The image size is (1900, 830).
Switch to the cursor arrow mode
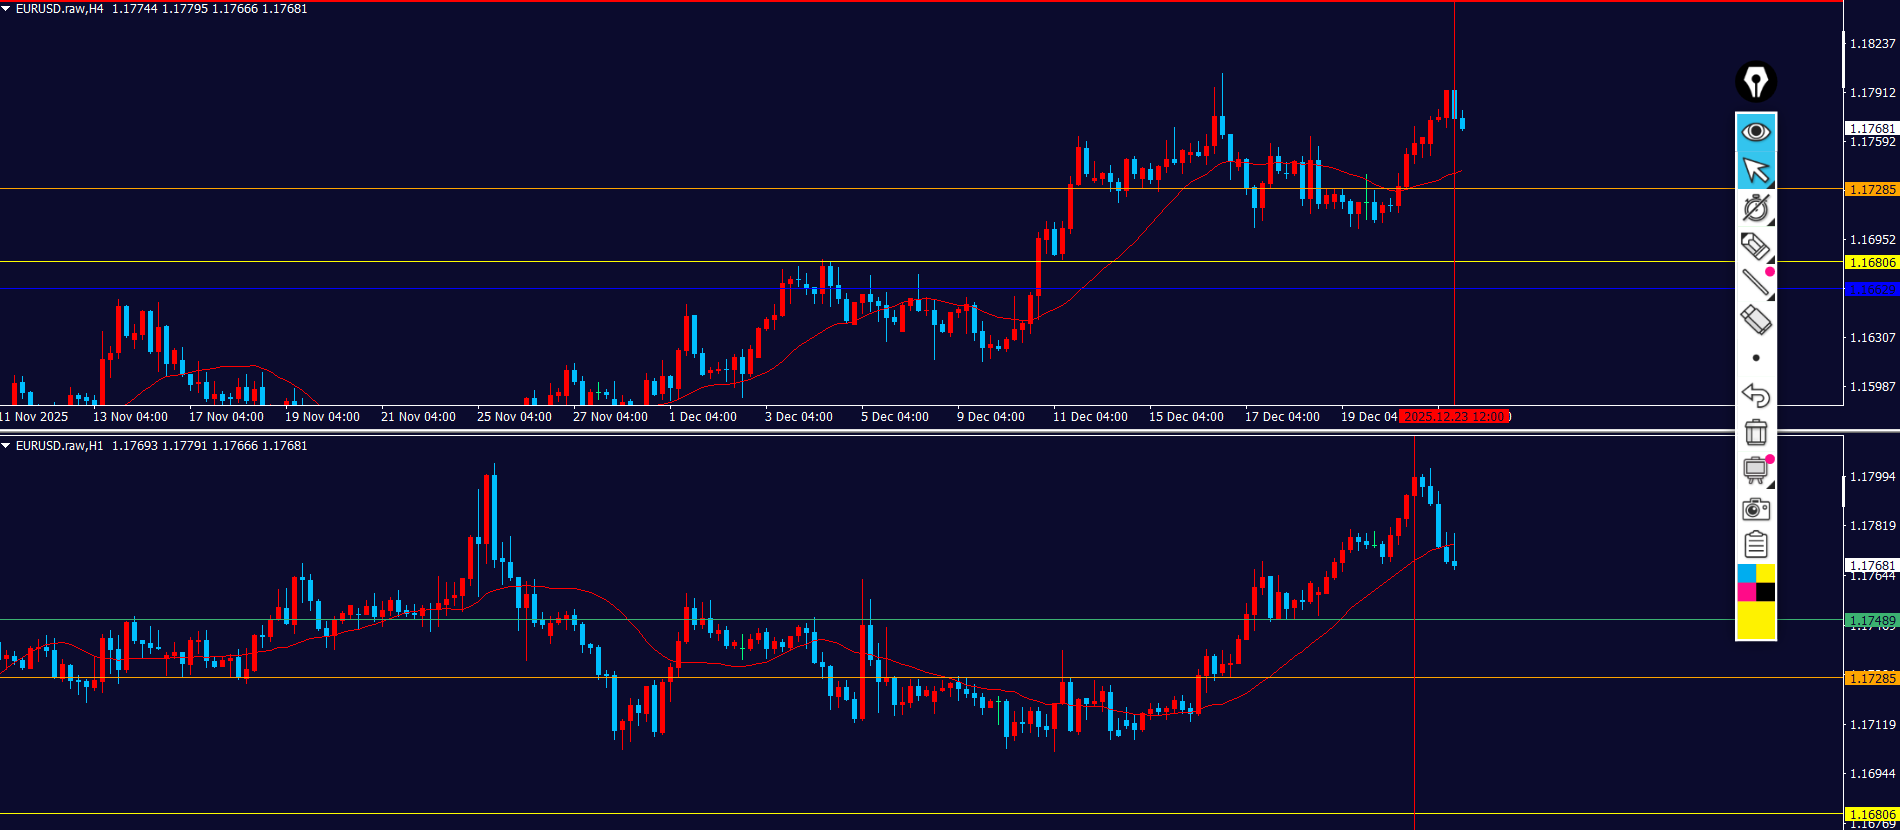[x=1755, y=170]
